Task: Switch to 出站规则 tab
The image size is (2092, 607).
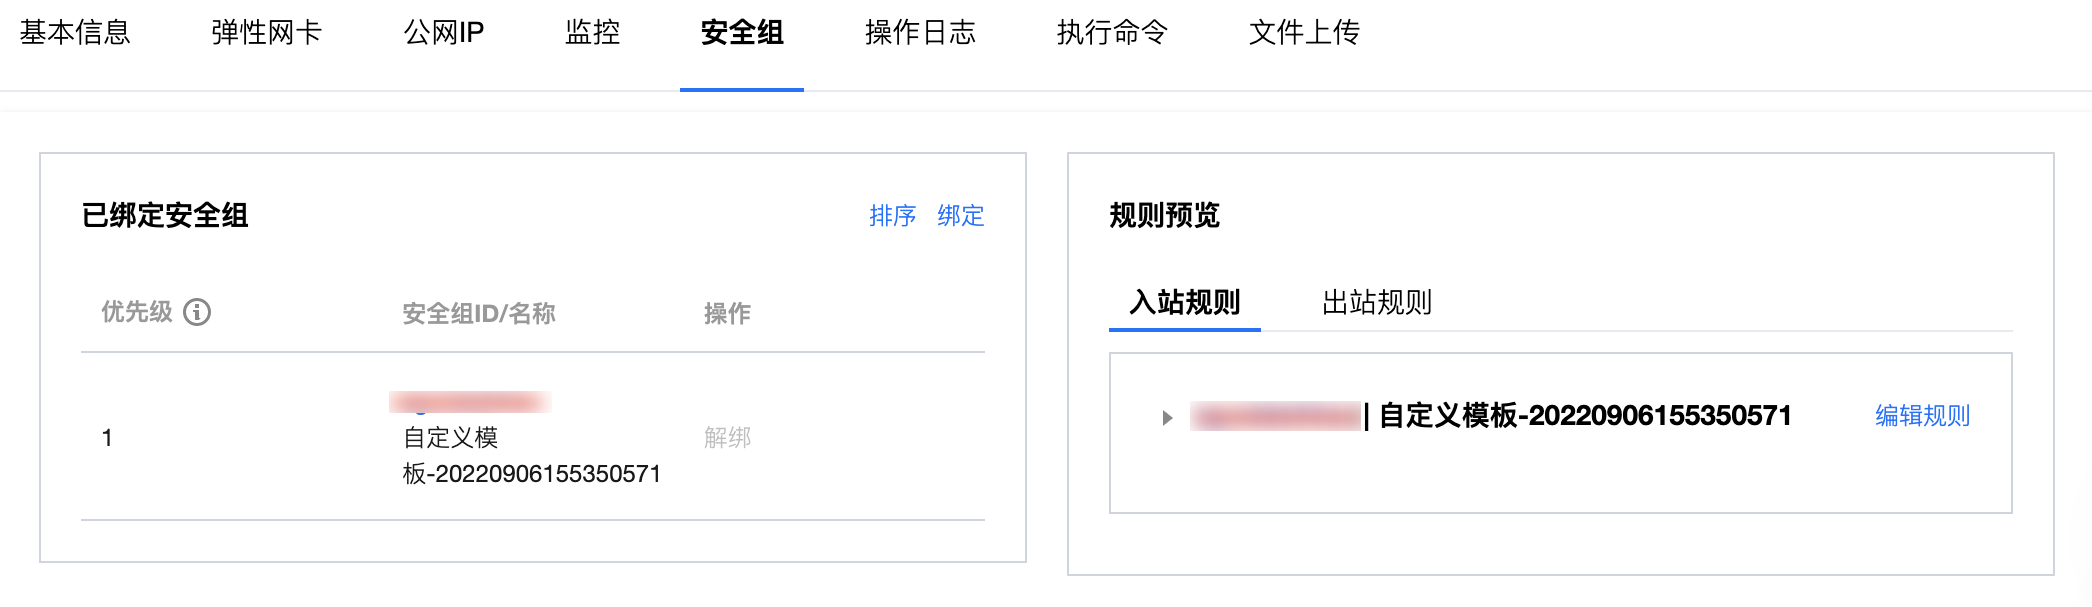Action: coord(1376,302)
